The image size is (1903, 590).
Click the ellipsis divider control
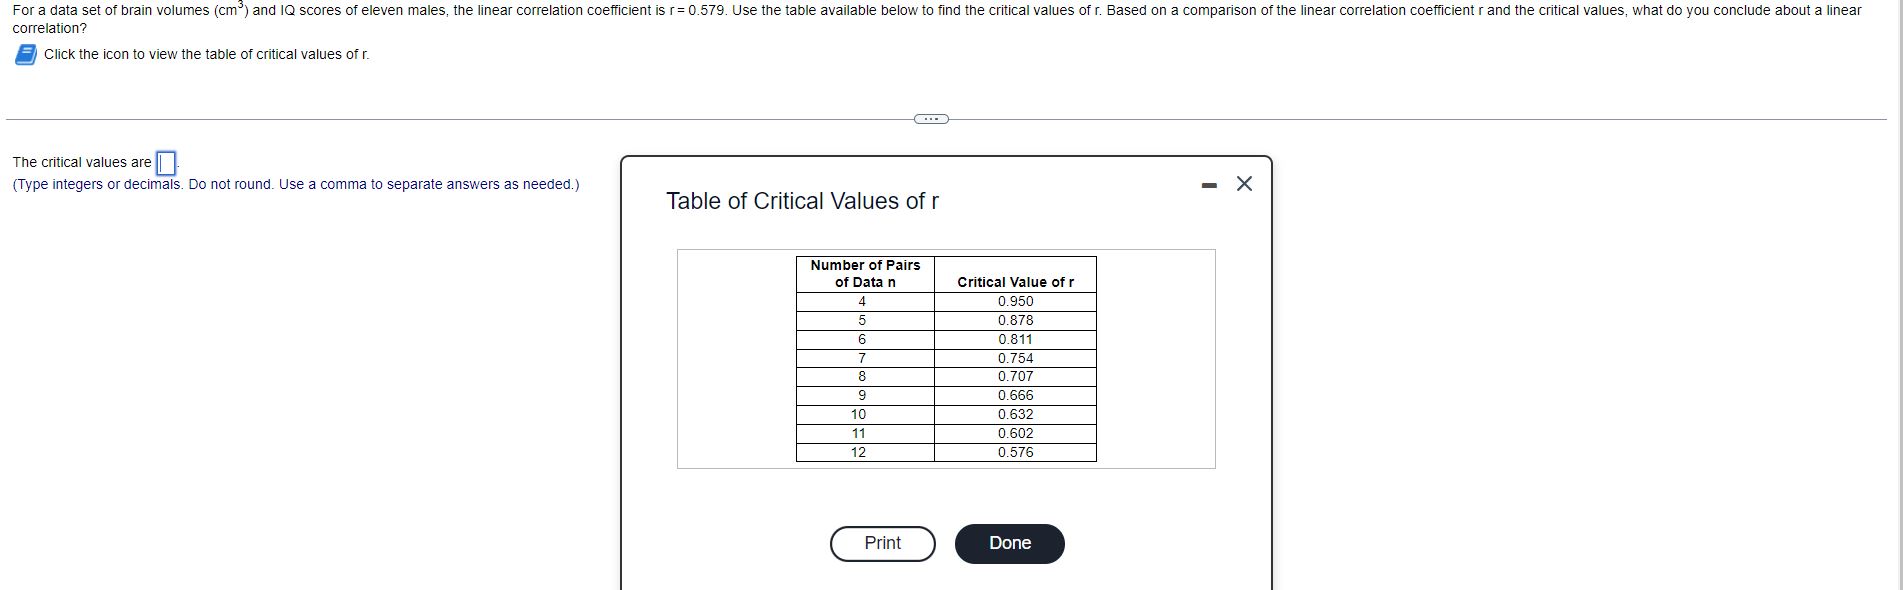pos(930,118)
